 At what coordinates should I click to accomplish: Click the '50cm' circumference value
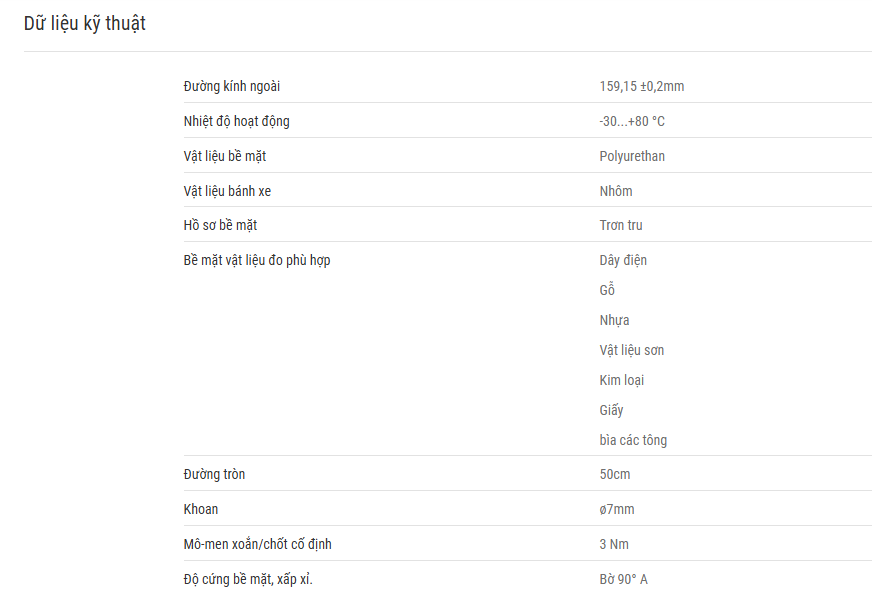coord(615,474)
